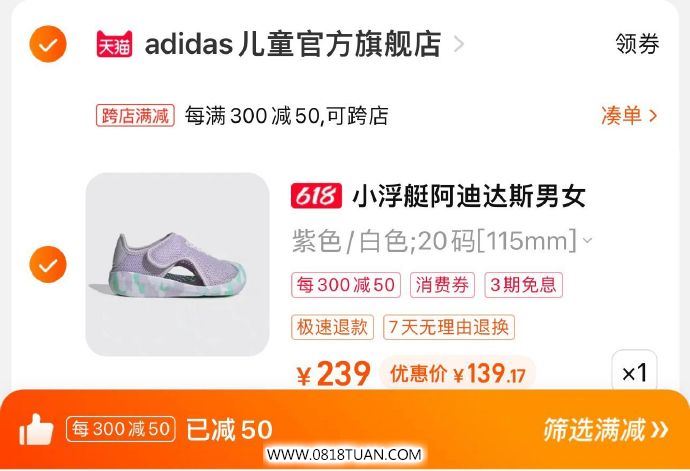Expand the 紫色/白色 20码 size selector
This screenshot has width=690, height=471.
(x=442, y=241)
